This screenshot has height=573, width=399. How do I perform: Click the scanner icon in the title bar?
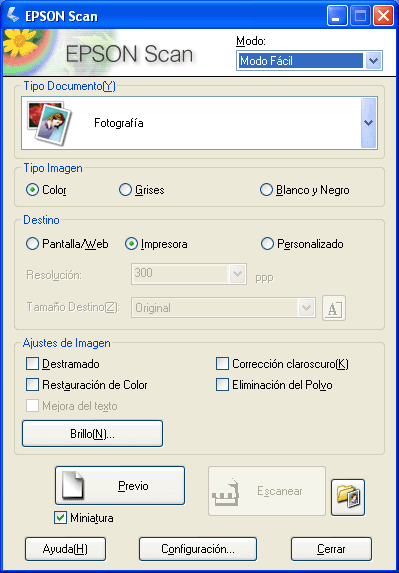(13, 15)
